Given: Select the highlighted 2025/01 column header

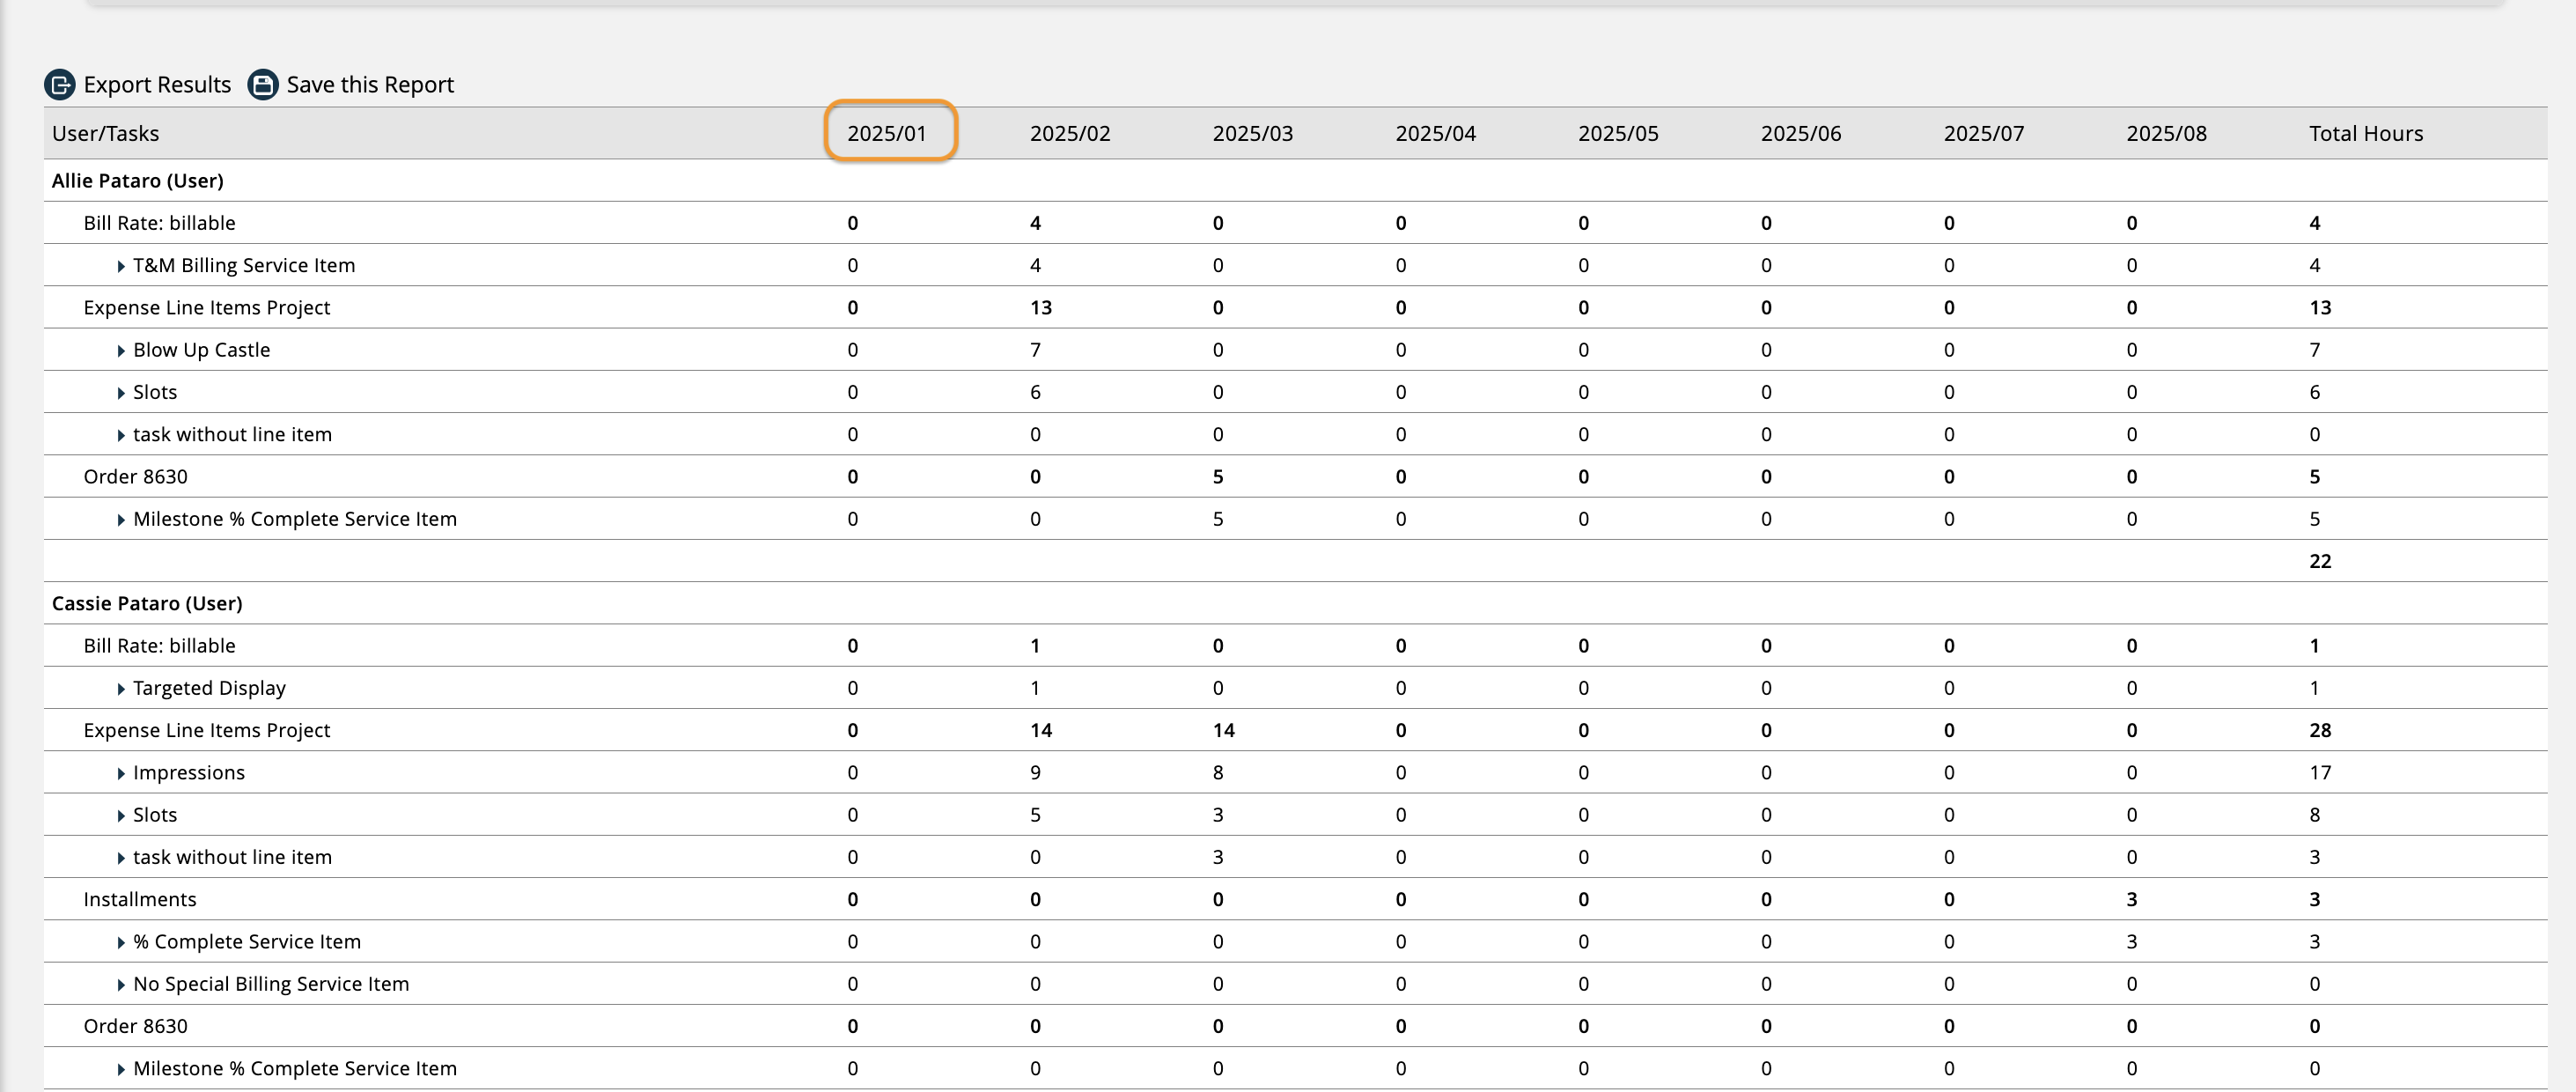Looking at the screenshot, I should tap(891, 132).
